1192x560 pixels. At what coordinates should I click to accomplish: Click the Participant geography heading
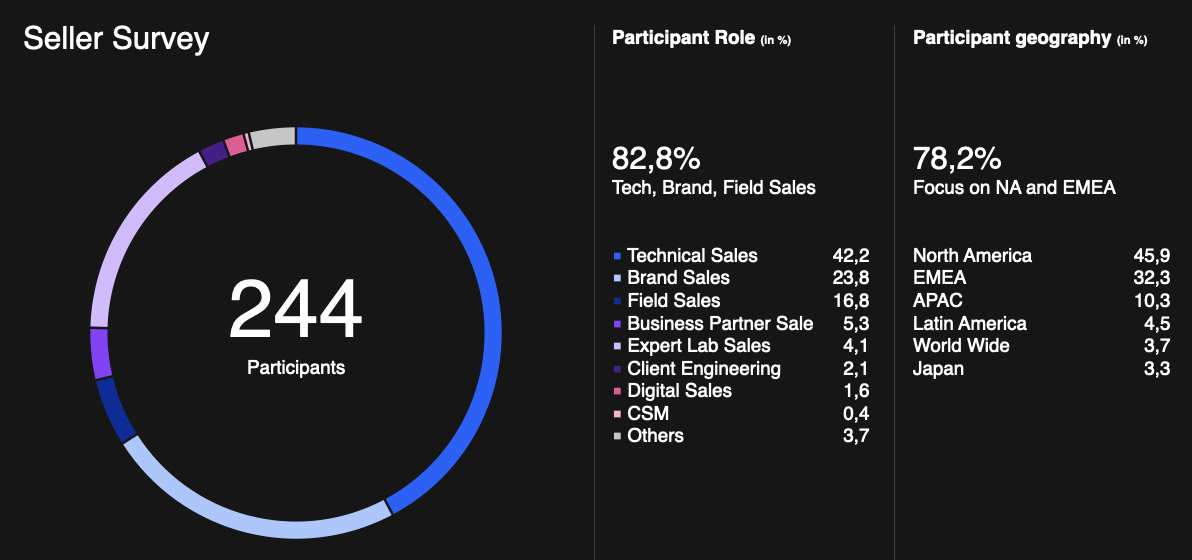coord(1012,38)
